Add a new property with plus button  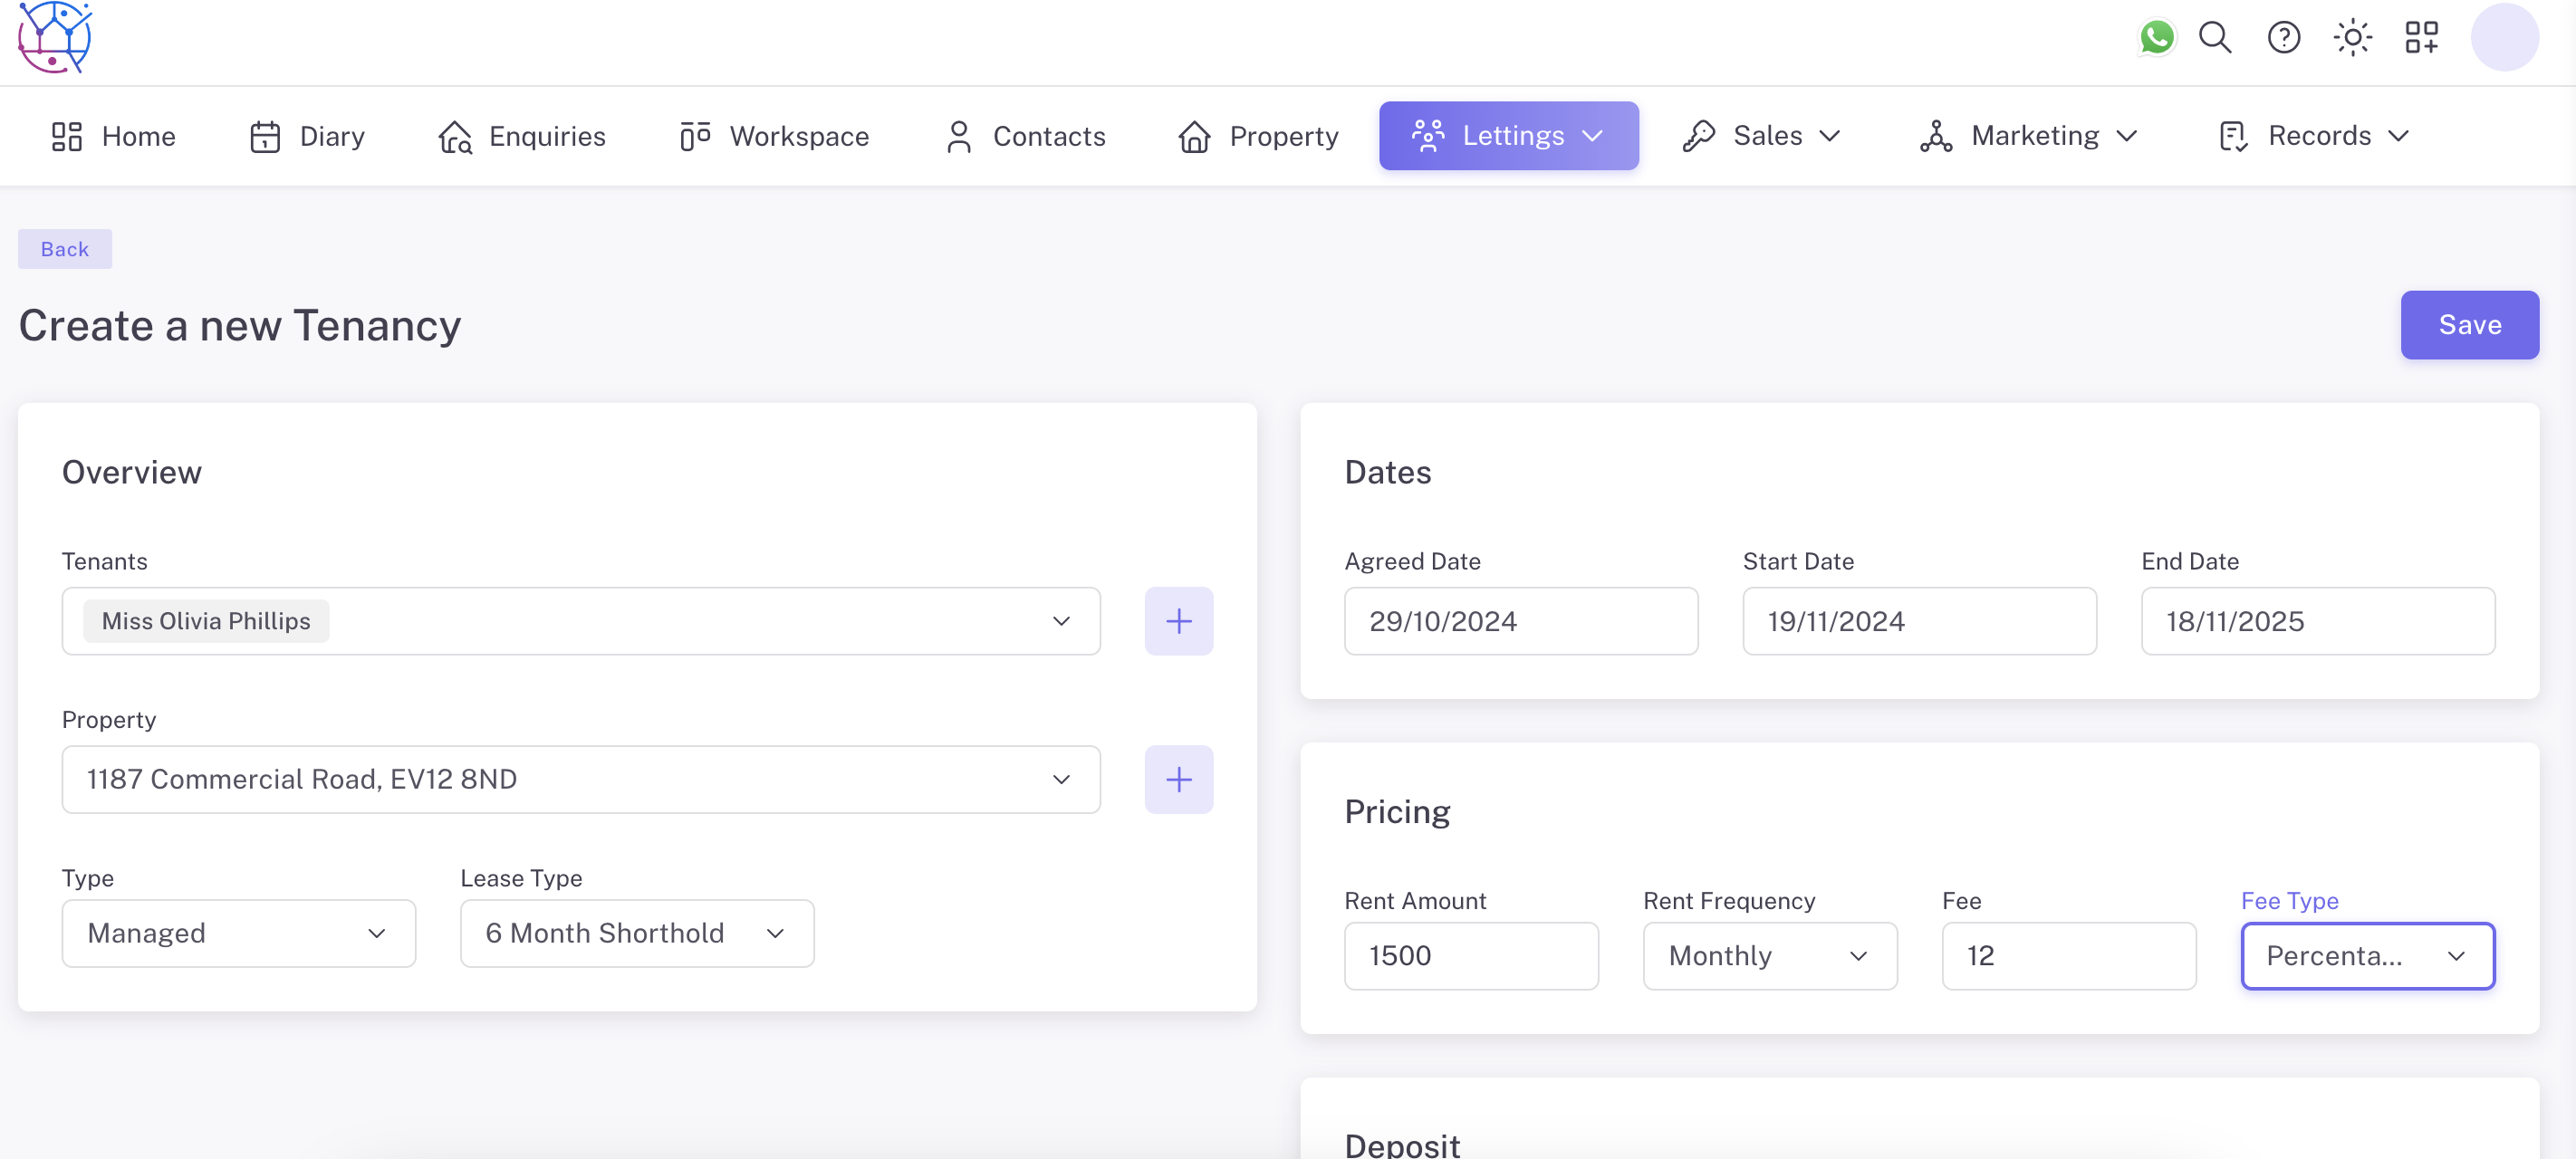[1178, 779]
